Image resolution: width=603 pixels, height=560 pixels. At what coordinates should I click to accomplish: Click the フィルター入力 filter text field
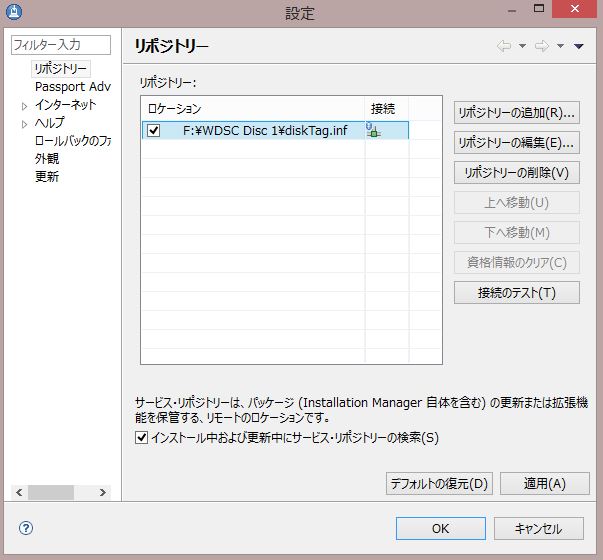coord(61,45)
